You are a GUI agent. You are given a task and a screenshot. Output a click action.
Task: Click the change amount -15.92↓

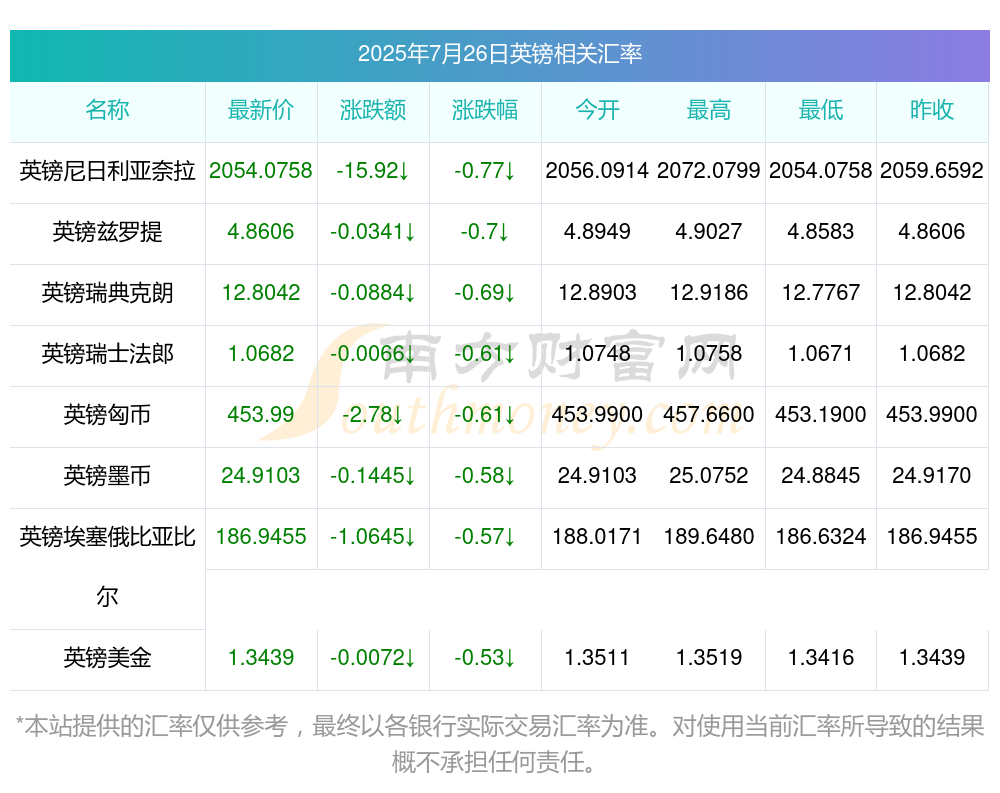373,171
